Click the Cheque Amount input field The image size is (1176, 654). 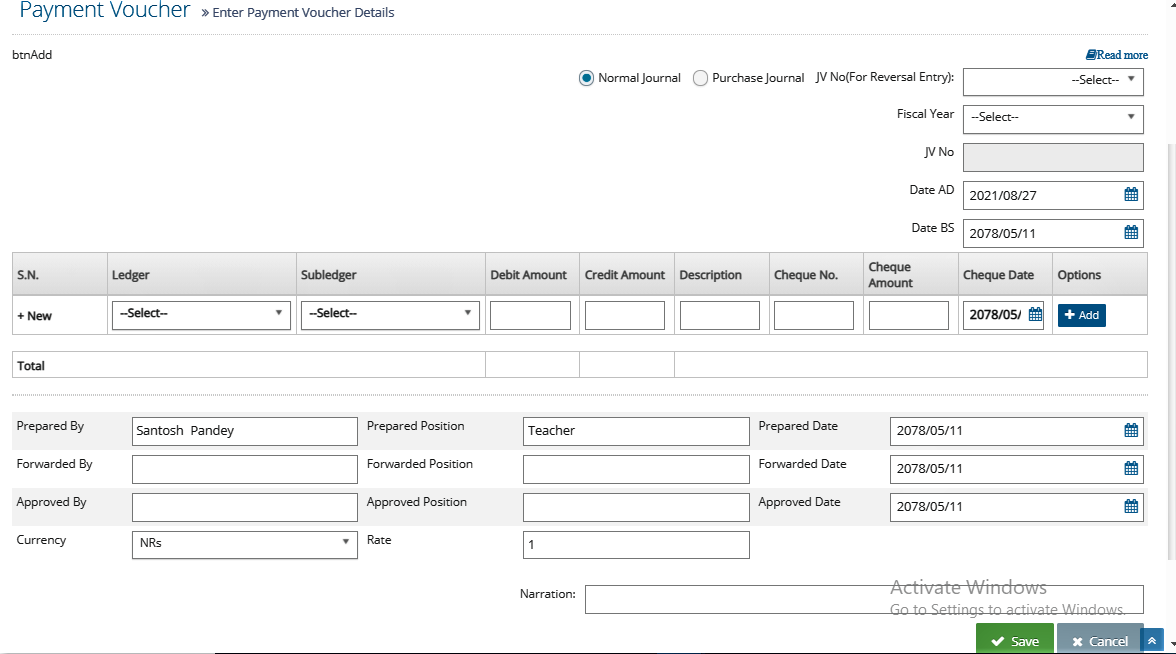coord(908,315)
